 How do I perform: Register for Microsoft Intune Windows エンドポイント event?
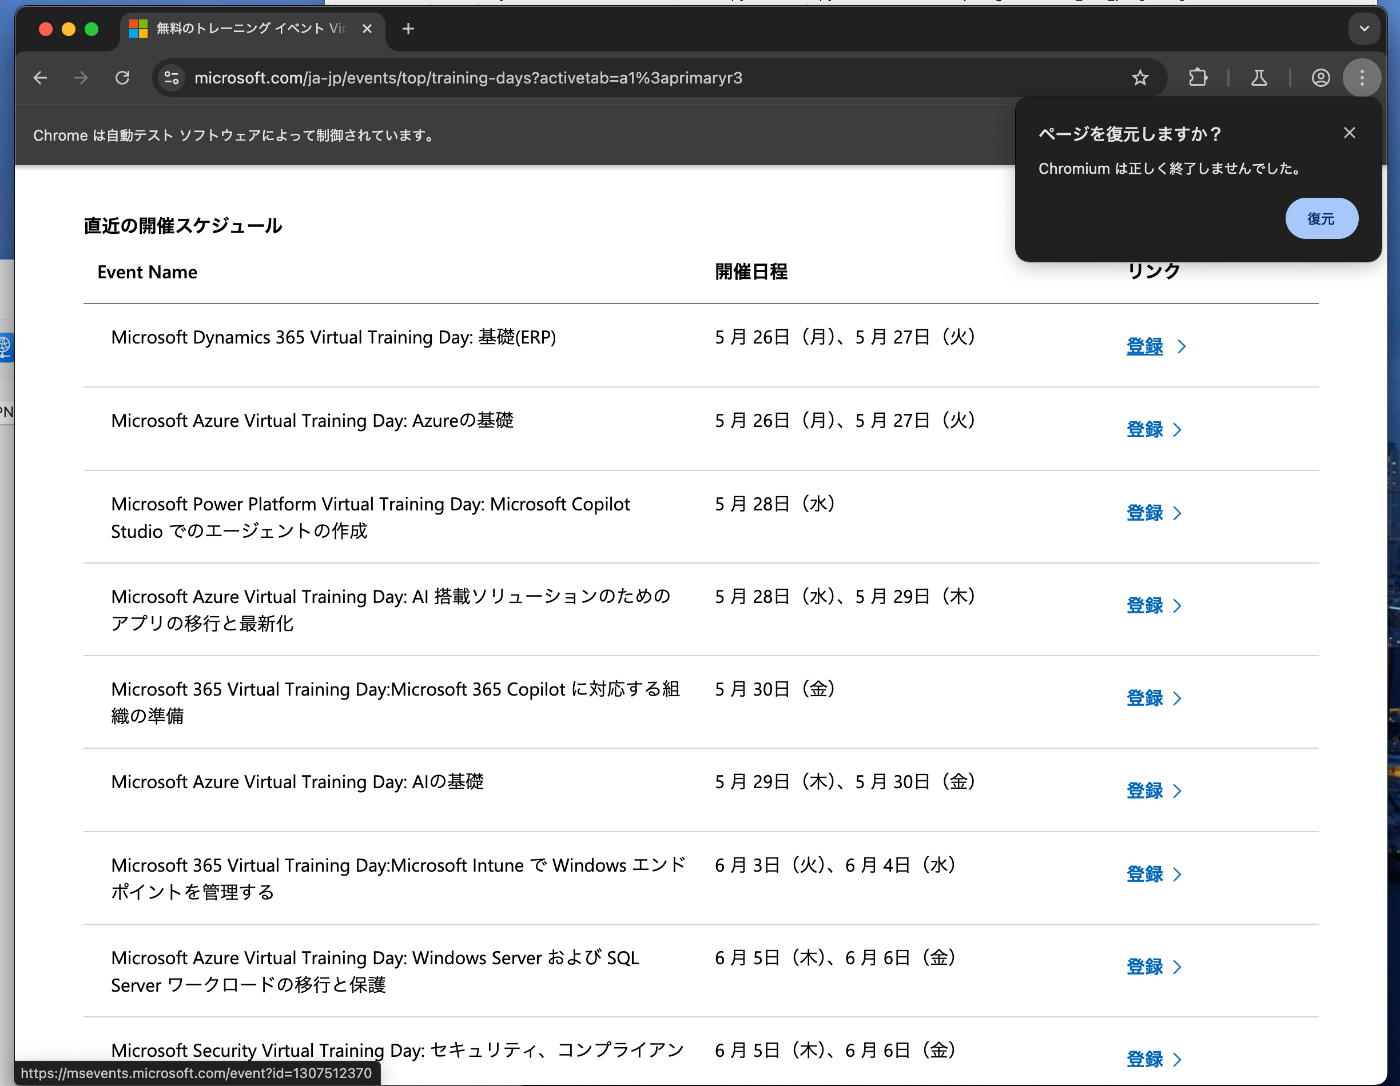pos(1145,875)
